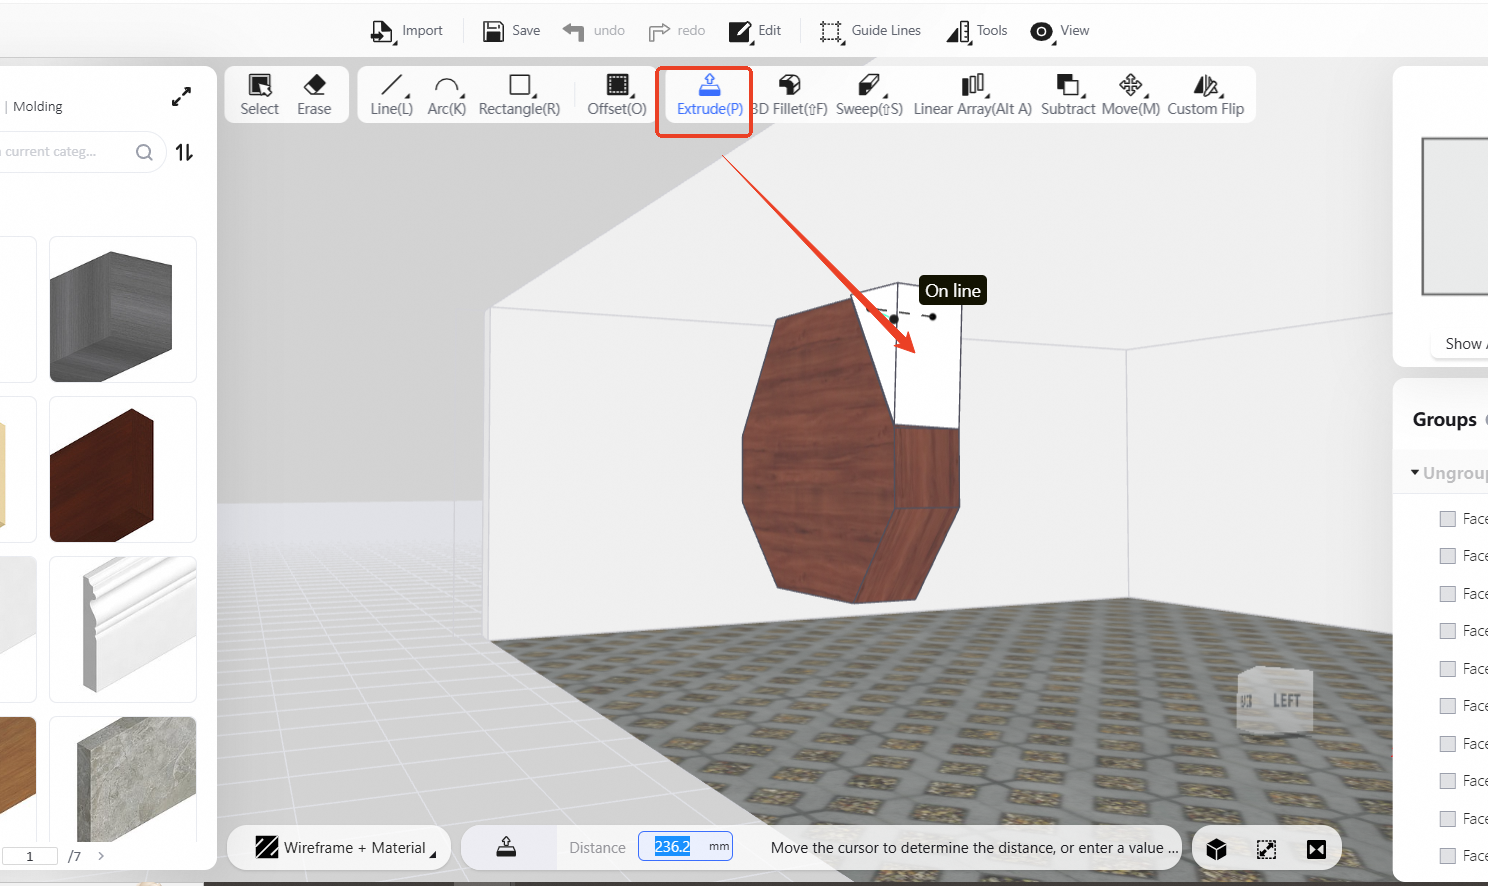Check the seventh Face checkbox
This screenshot has width=1488, height=886.
1447,744
